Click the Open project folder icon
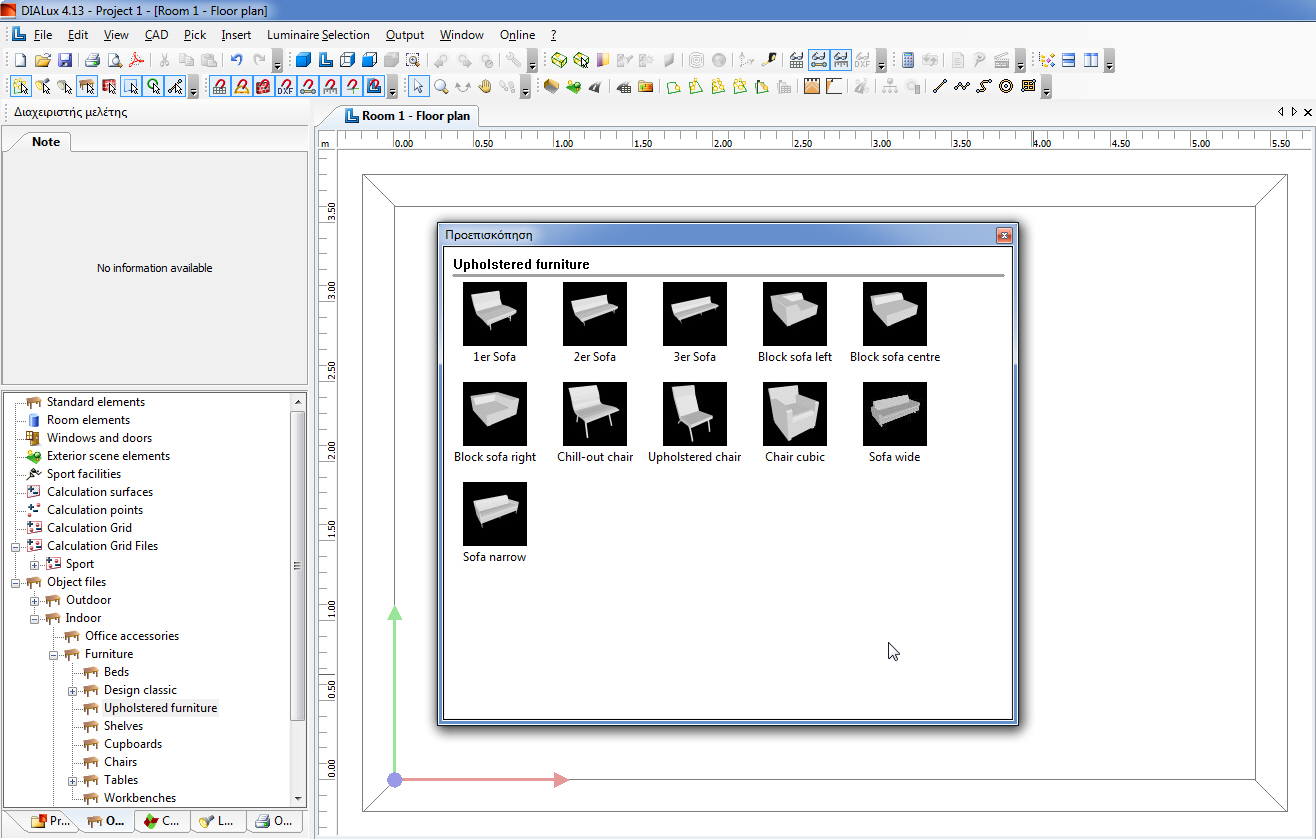The height and width of the screenshot is (839, 1316). [x=42, y=60]
